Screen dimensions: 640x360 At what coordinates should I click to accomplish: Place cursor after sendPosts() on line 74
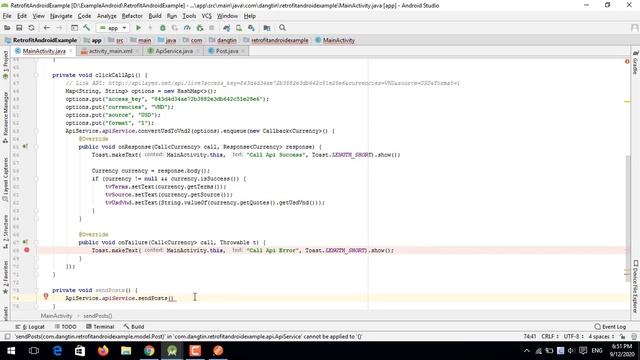[x=174, y=298]
